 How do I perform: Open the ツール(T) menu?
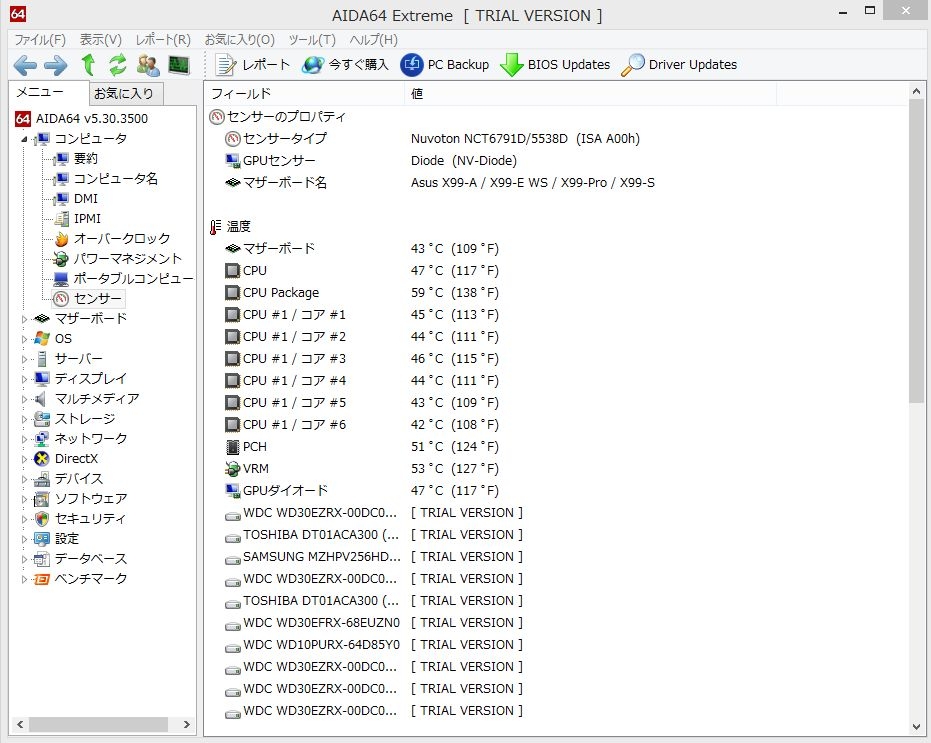click(312, 40)
